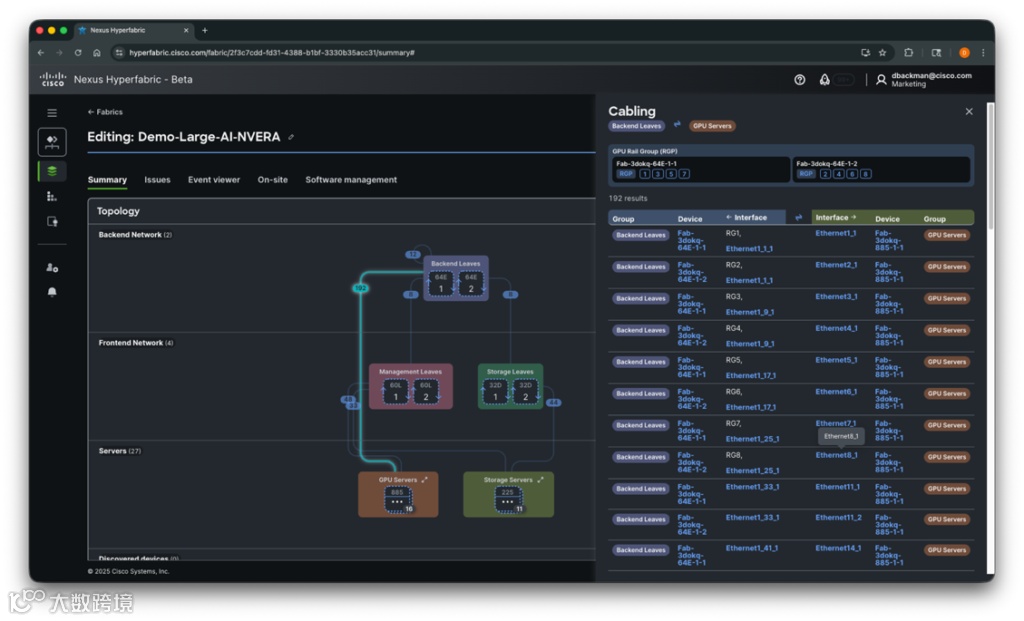The width and height of the screenshot is (1024, 621).
Task: Open the user account profile icon
Action: tap(881, 80)
